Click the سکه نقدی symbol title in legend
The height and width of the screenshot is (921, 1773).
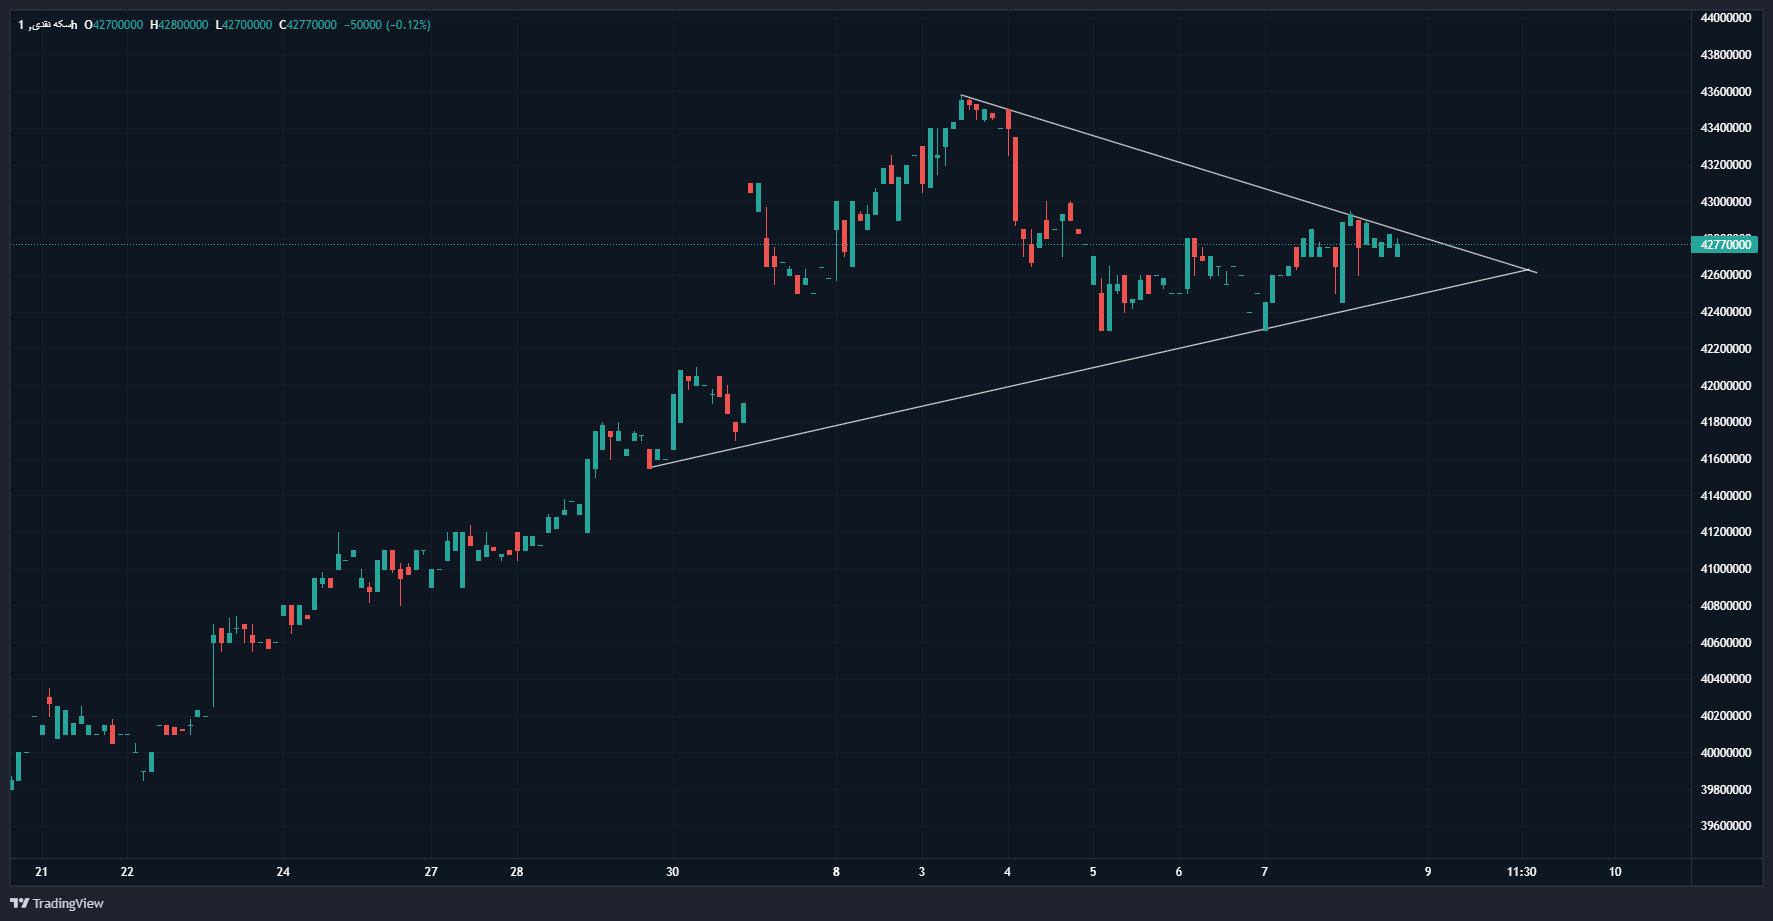(x=47, y=25)
